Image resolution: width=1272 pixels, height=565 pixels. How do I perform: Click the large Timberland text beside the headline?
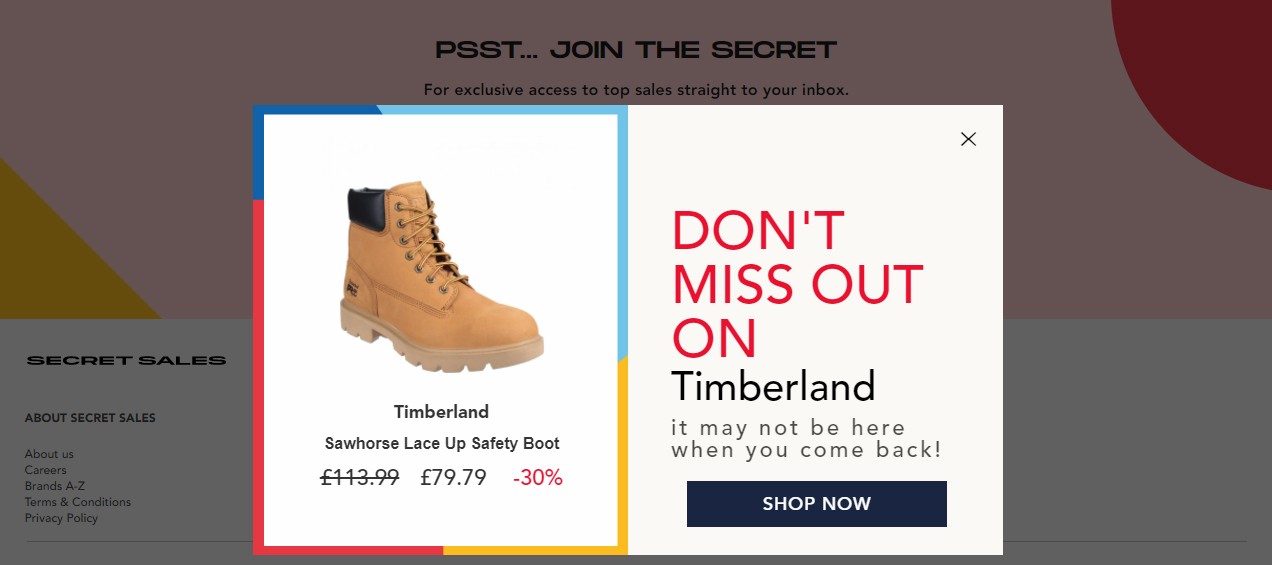coord(773,387)
